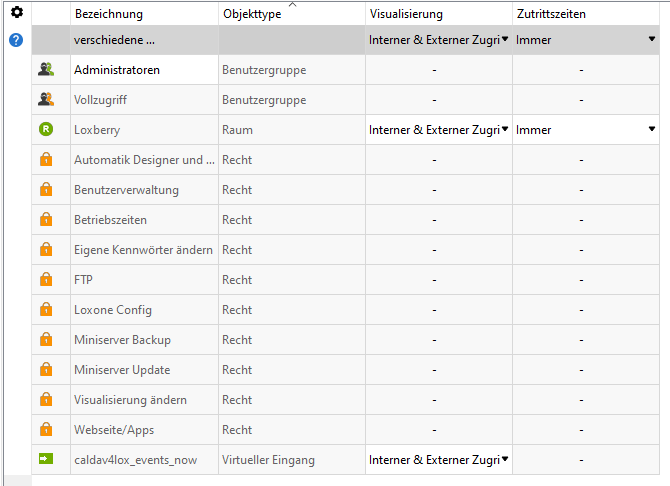Click the Zutrittszeiten column header
Screen dimensions: 670x486
tap(551, 14)
